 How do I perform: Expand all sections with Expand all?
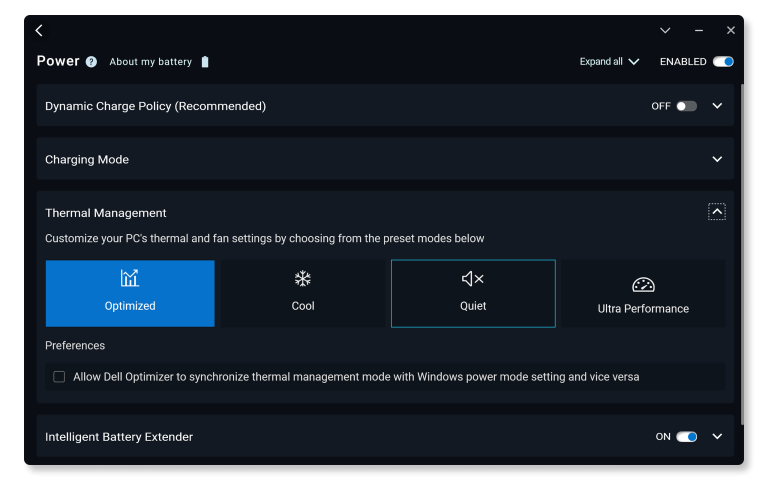pos(609,62)
